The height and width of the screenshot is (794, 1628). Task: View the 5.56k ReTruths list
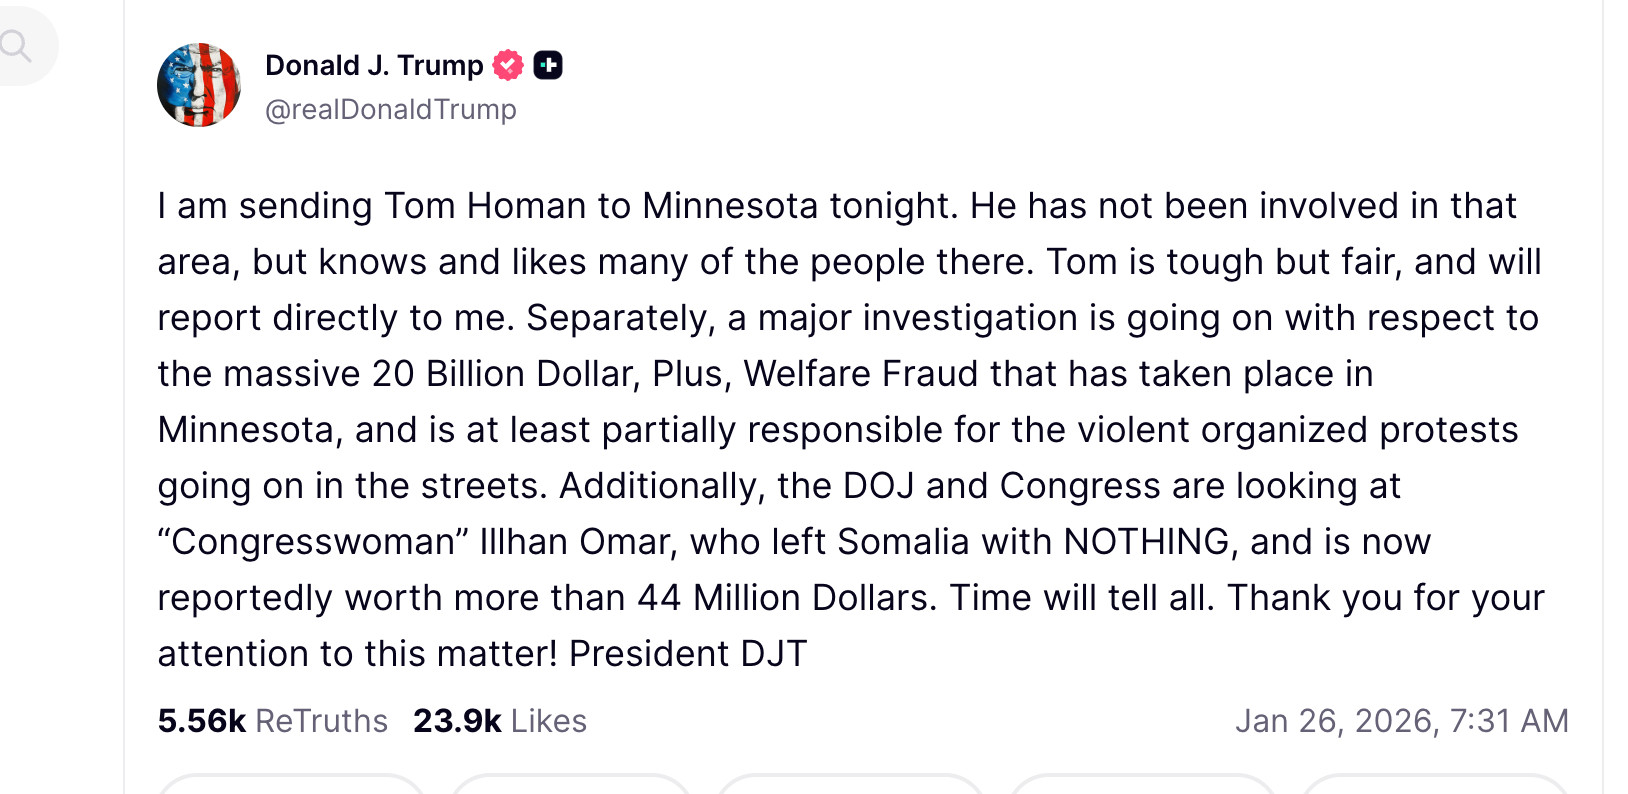(x=272, y=721)
